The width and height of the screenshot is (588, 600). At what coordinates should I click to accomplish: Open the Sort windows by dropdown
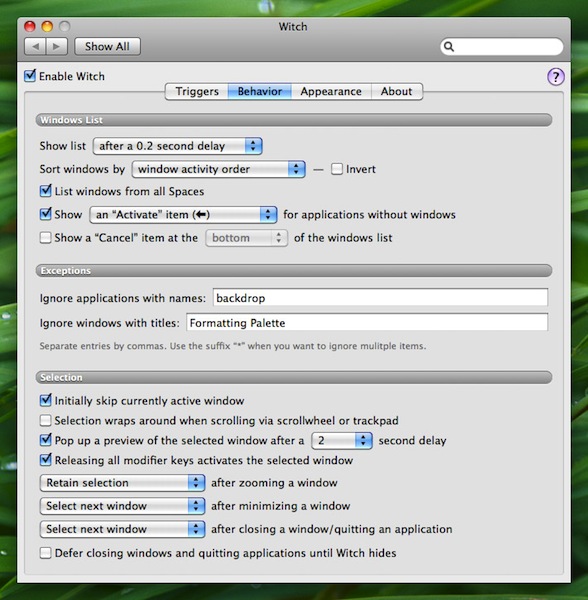coord(218,169)
